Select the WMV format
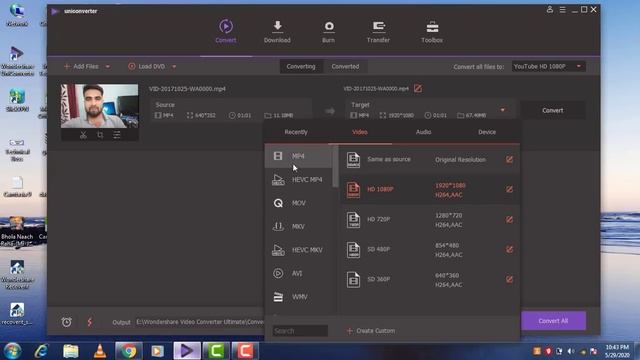This screenshot has height=360, width=640. pyautogui.click(x=299, y=297)
